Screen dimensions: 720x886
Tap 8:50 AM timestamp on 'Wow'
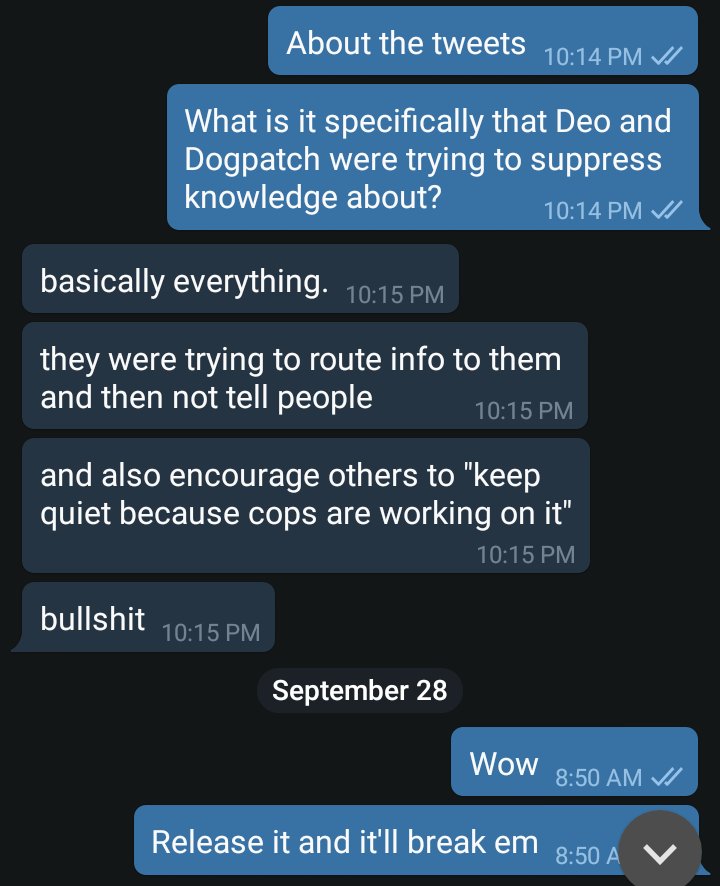(598, 778)
